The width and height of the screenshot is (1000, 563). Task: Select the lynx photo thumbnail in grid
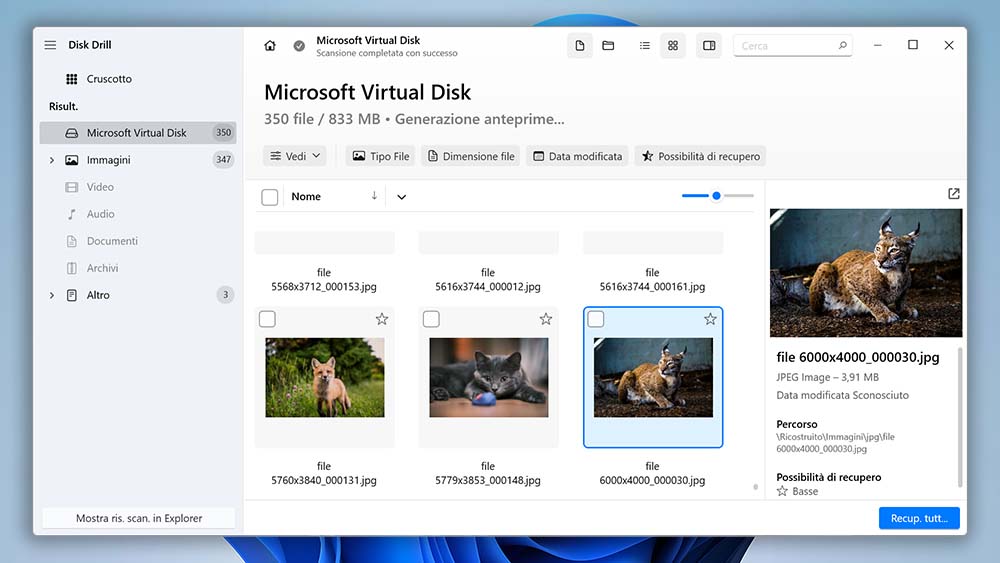pos(653,377)
